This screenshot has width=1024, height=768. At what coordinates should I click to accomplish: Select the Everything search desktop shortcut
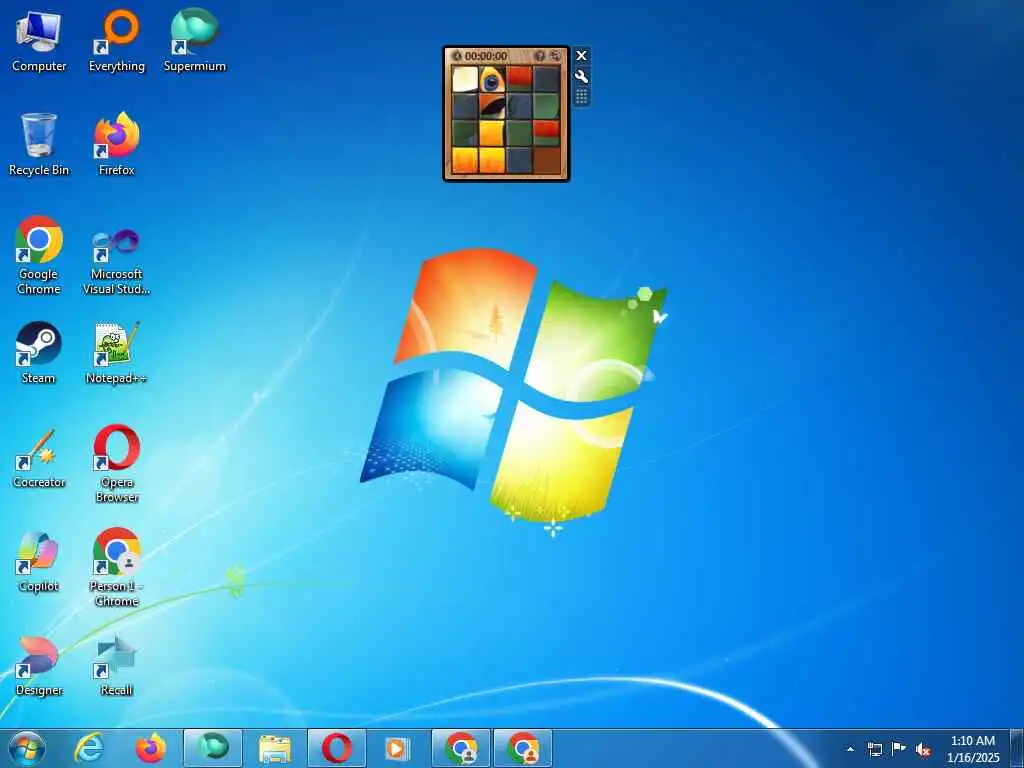[x=116, y=41]
